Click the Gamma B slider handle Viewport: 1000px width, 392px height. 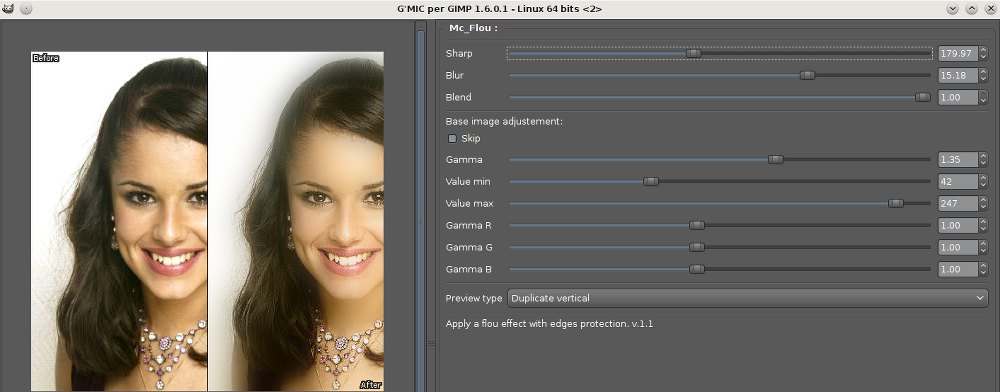tap(697, 269)
